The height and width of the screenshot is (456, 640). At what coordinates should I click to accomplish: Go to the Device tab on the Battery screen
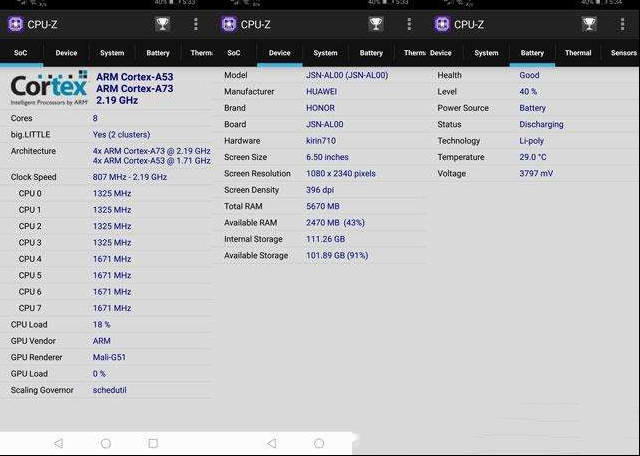tap(441, 53)
